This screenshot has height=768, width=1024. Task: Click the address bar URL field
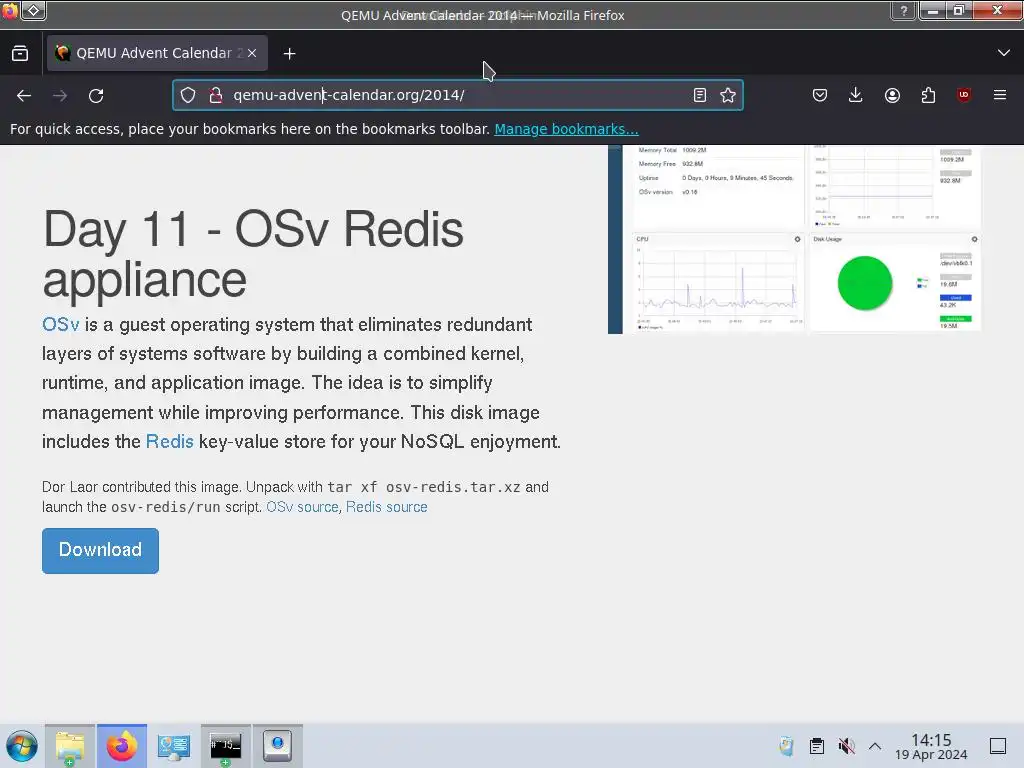coord(457,95)
